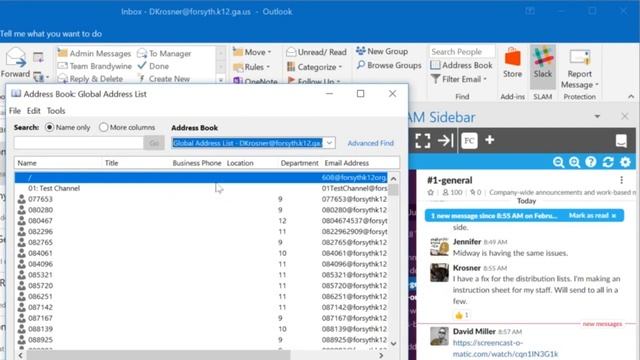Select To Manager quick step

pyautogui.click(x=164, y=53)
